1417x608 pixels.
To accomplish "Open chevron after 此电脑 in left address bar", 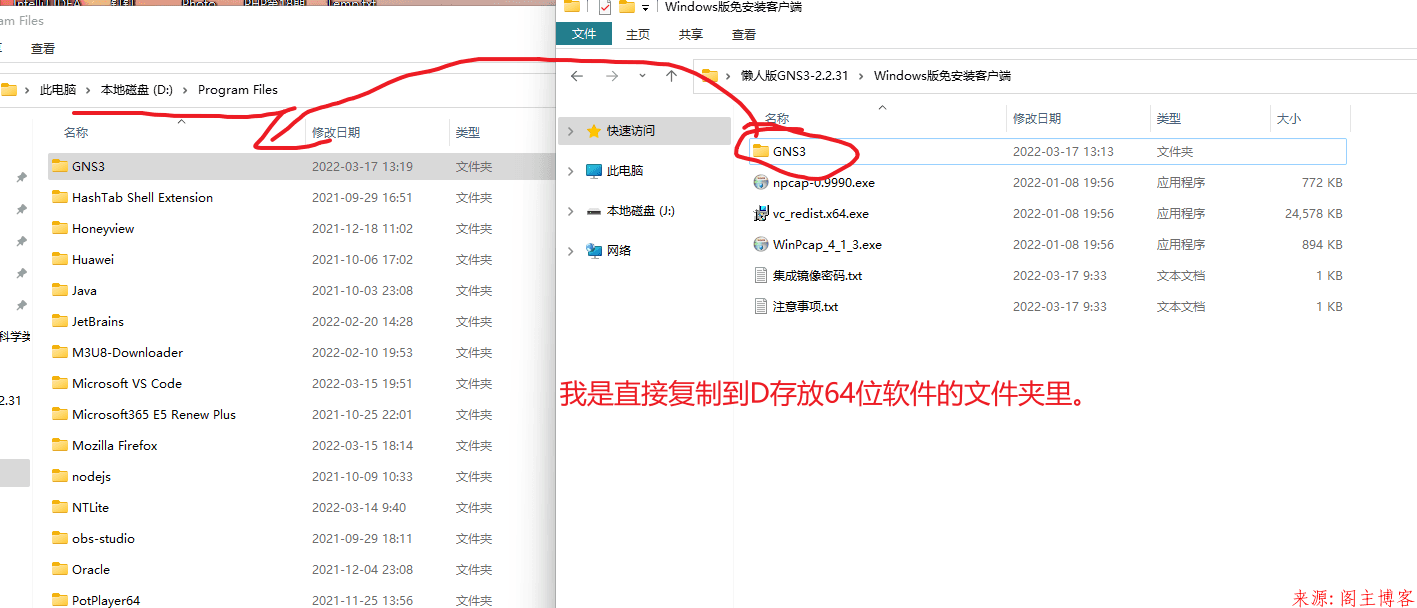I will [88, 89].
